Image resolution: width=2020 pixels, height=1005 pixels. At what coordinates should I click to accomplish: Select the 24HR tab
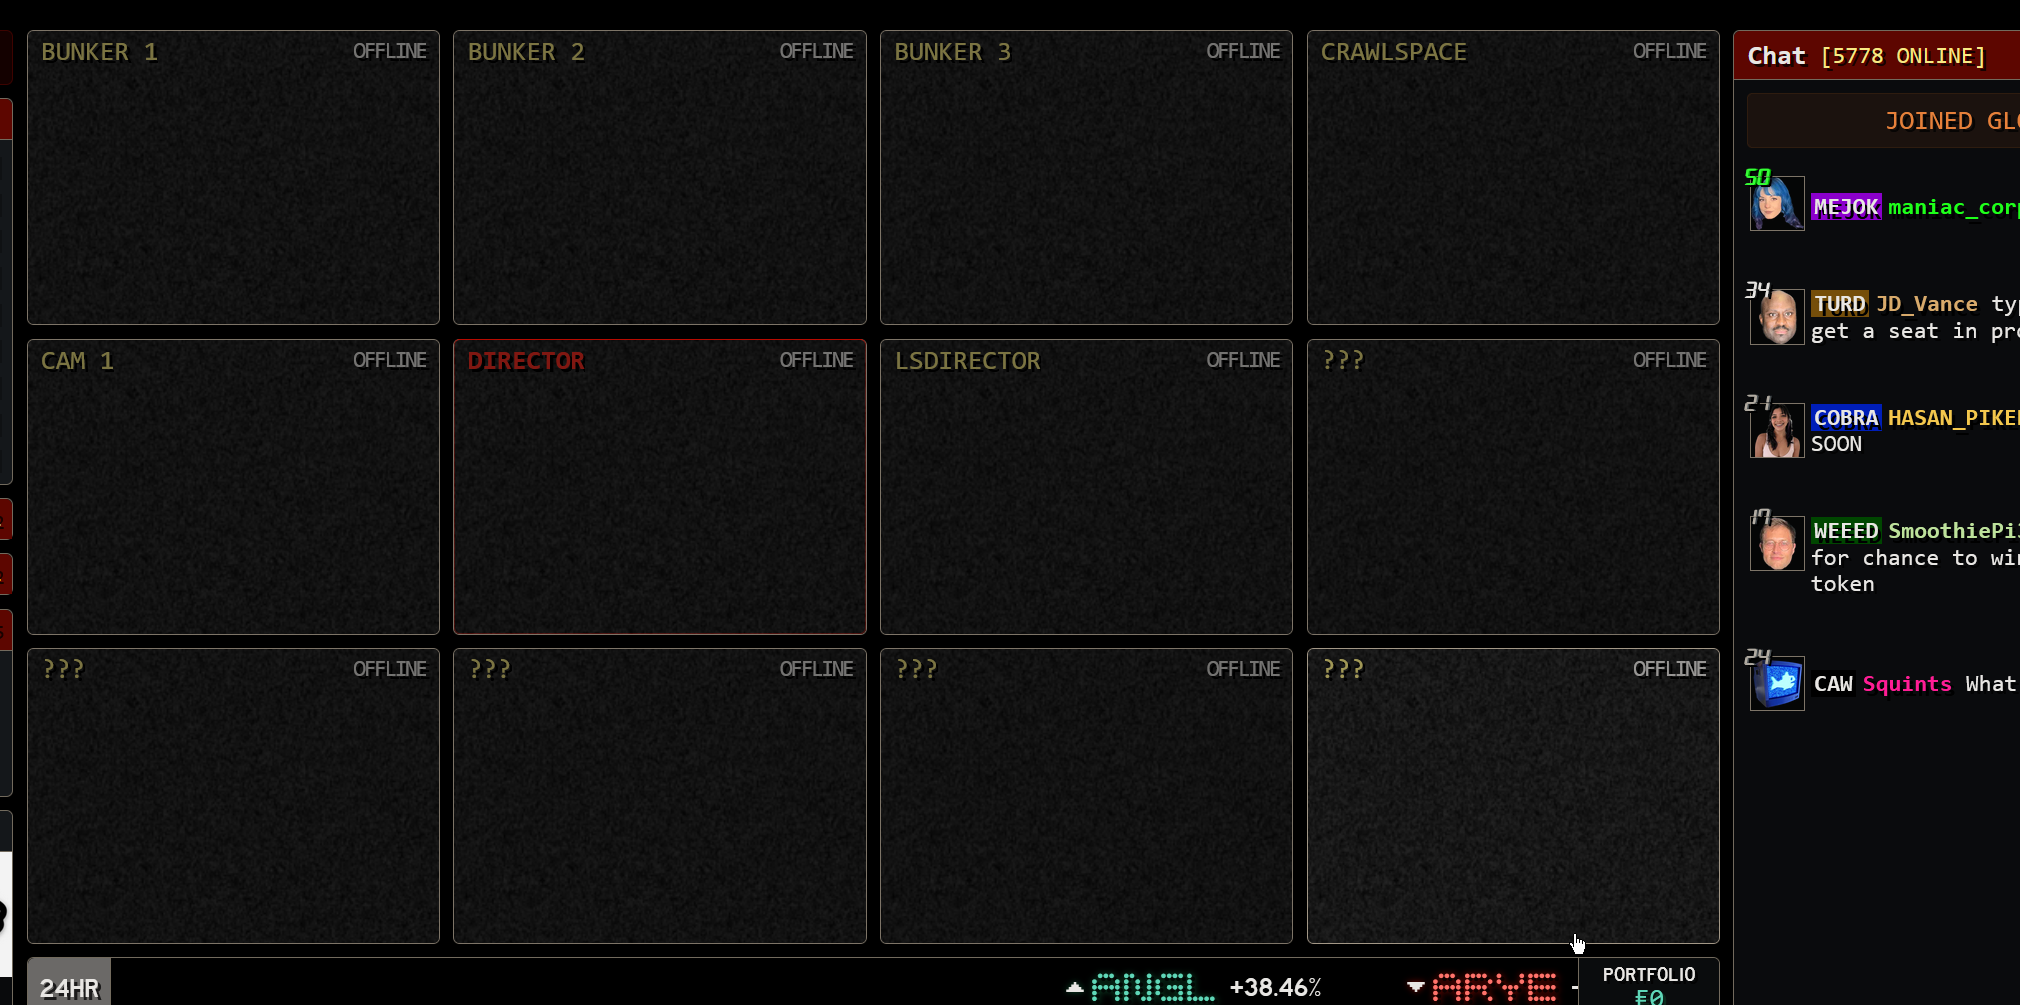[x=69, y=984]
